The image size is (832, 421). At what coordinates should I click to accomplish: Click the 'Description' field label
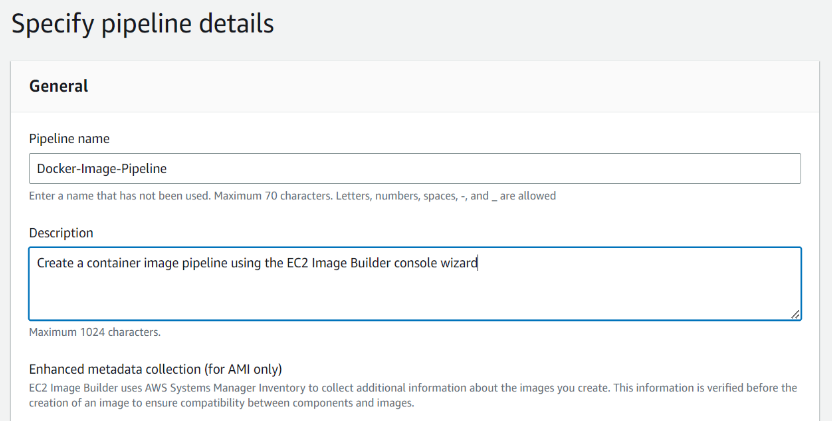61,233
